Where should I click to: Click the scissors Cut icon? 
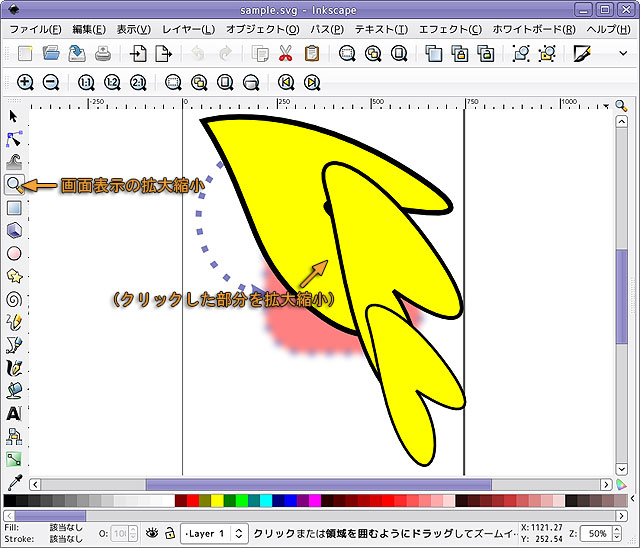point(286,54)
